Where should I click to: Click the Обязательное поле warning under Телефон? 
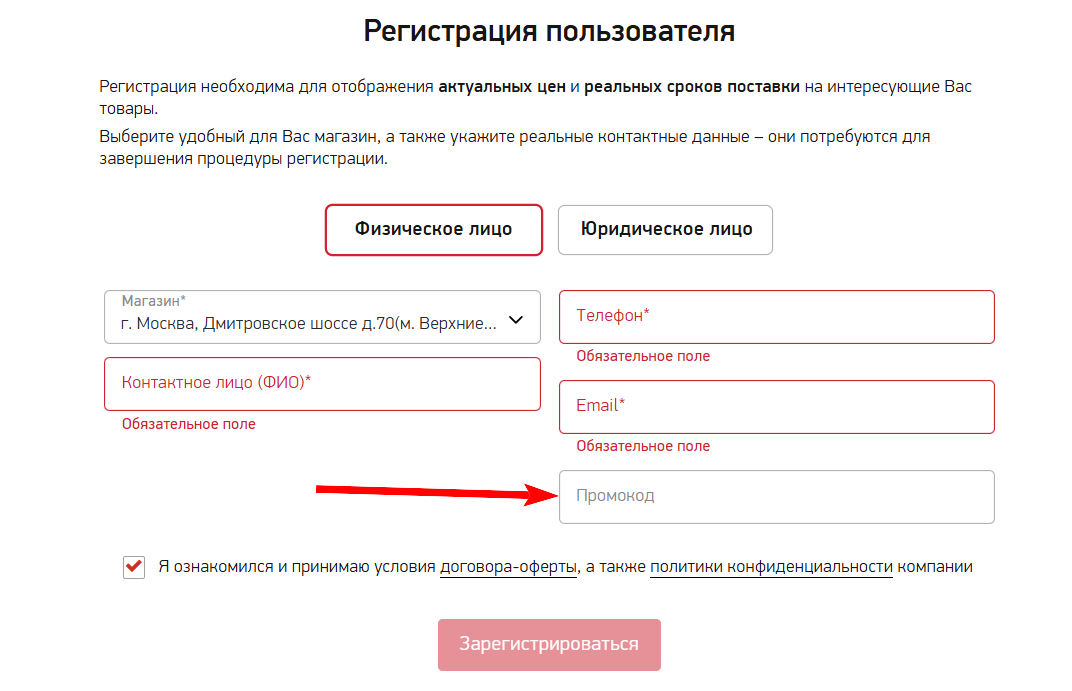click(x=643, y=355)
